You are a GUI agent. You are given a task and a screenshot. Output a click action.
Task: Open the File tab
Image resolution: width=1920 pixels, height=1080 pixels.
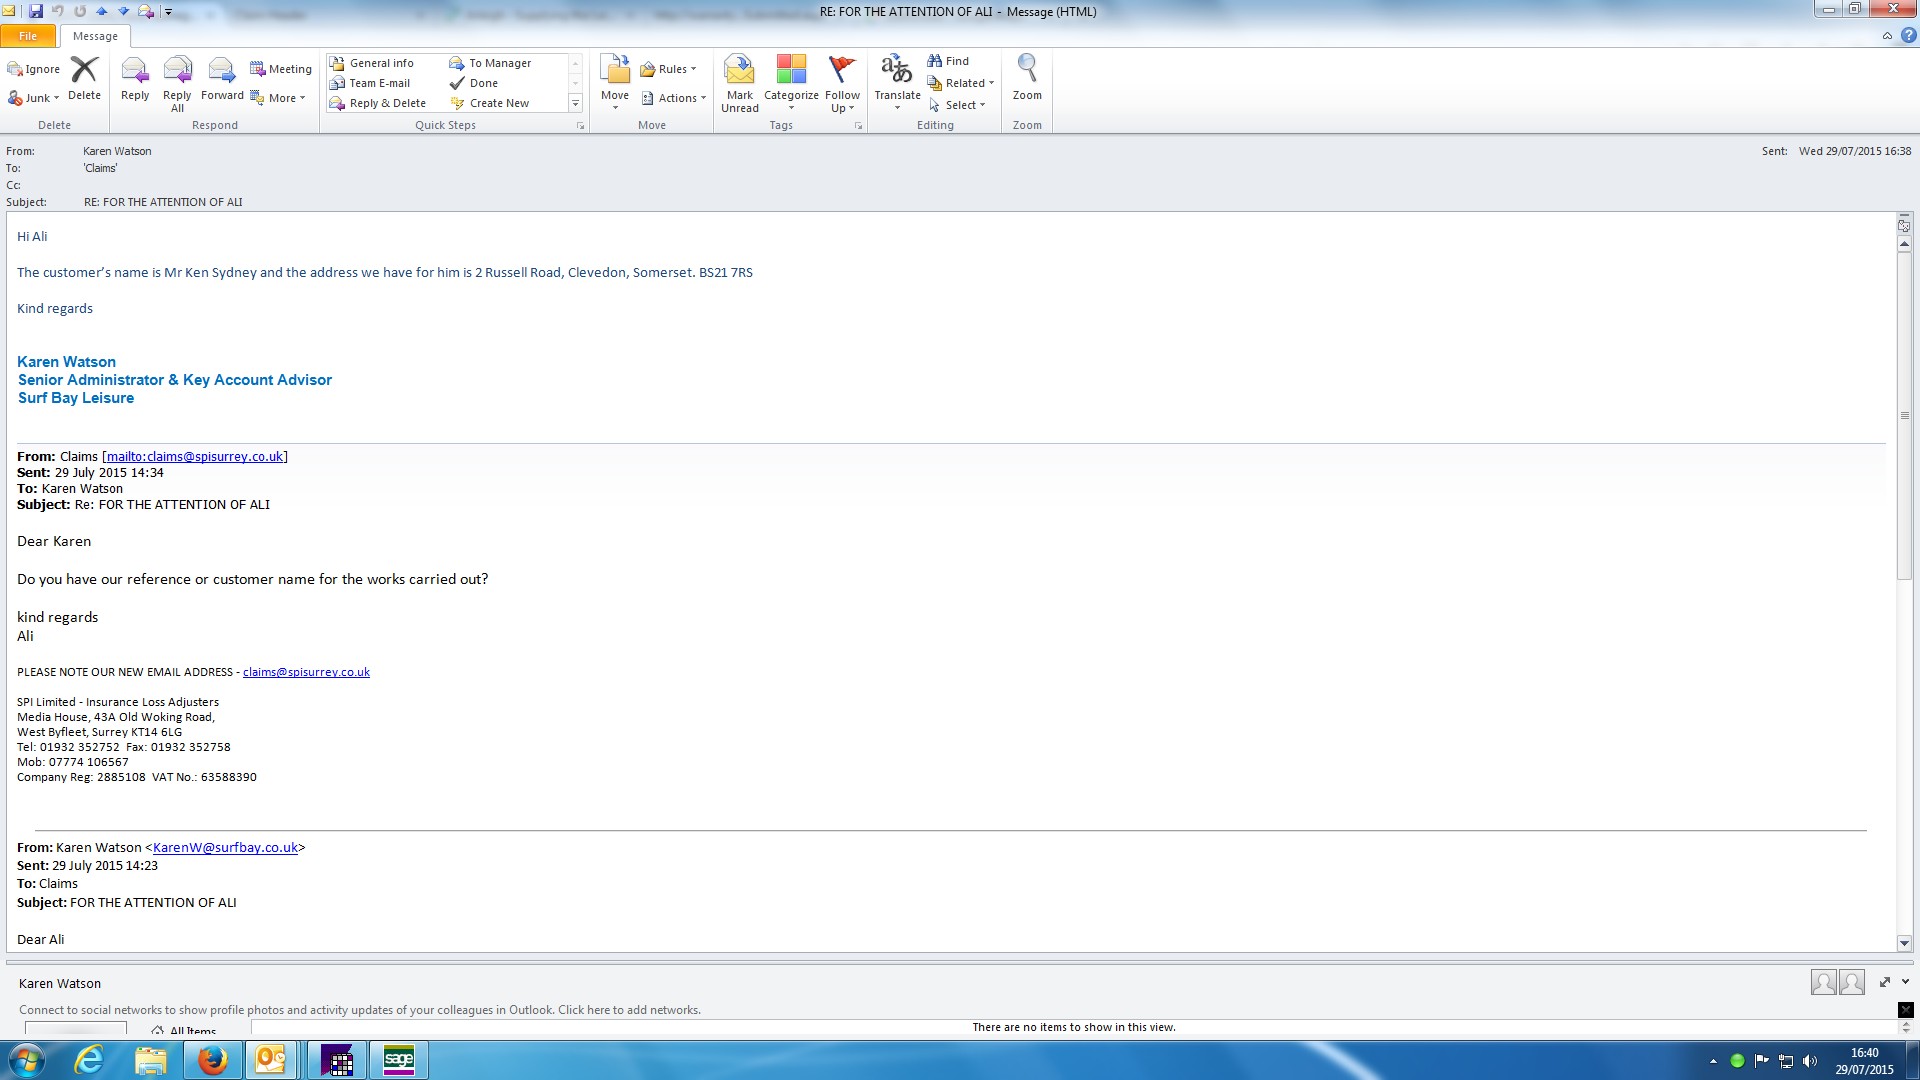pos(28,36)
